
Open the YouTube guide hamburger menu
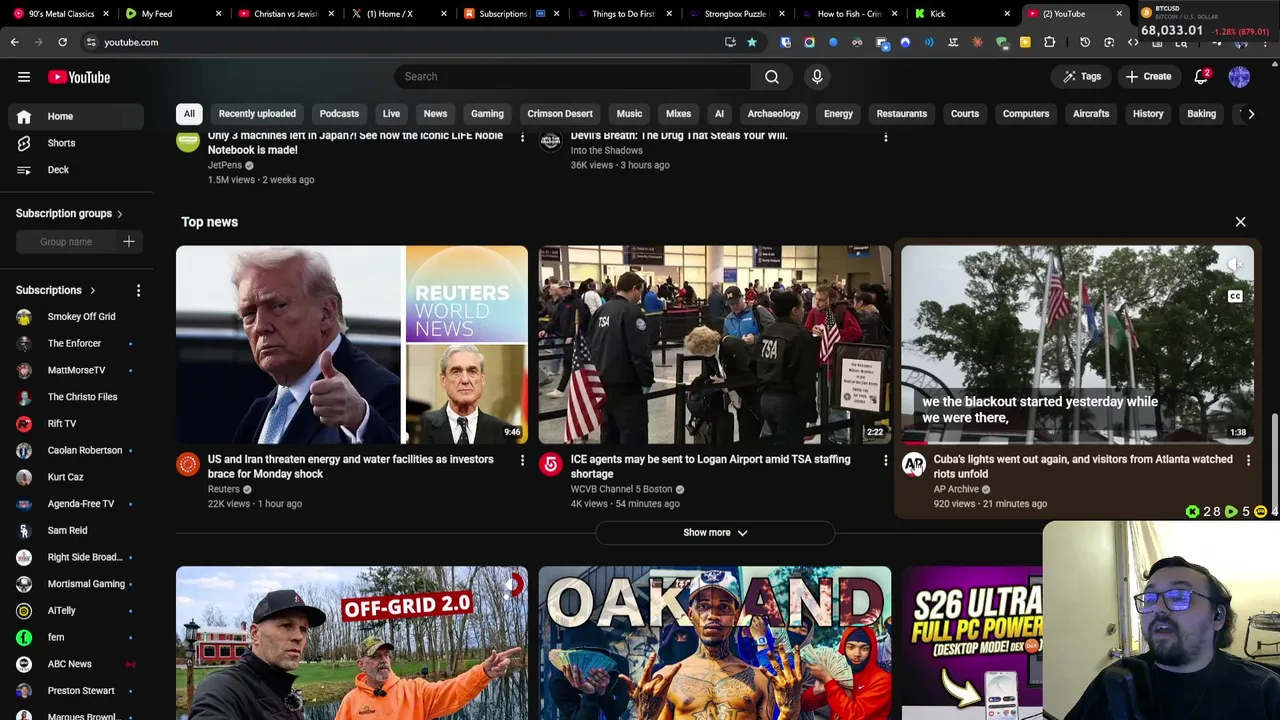[x=24, y=77]
